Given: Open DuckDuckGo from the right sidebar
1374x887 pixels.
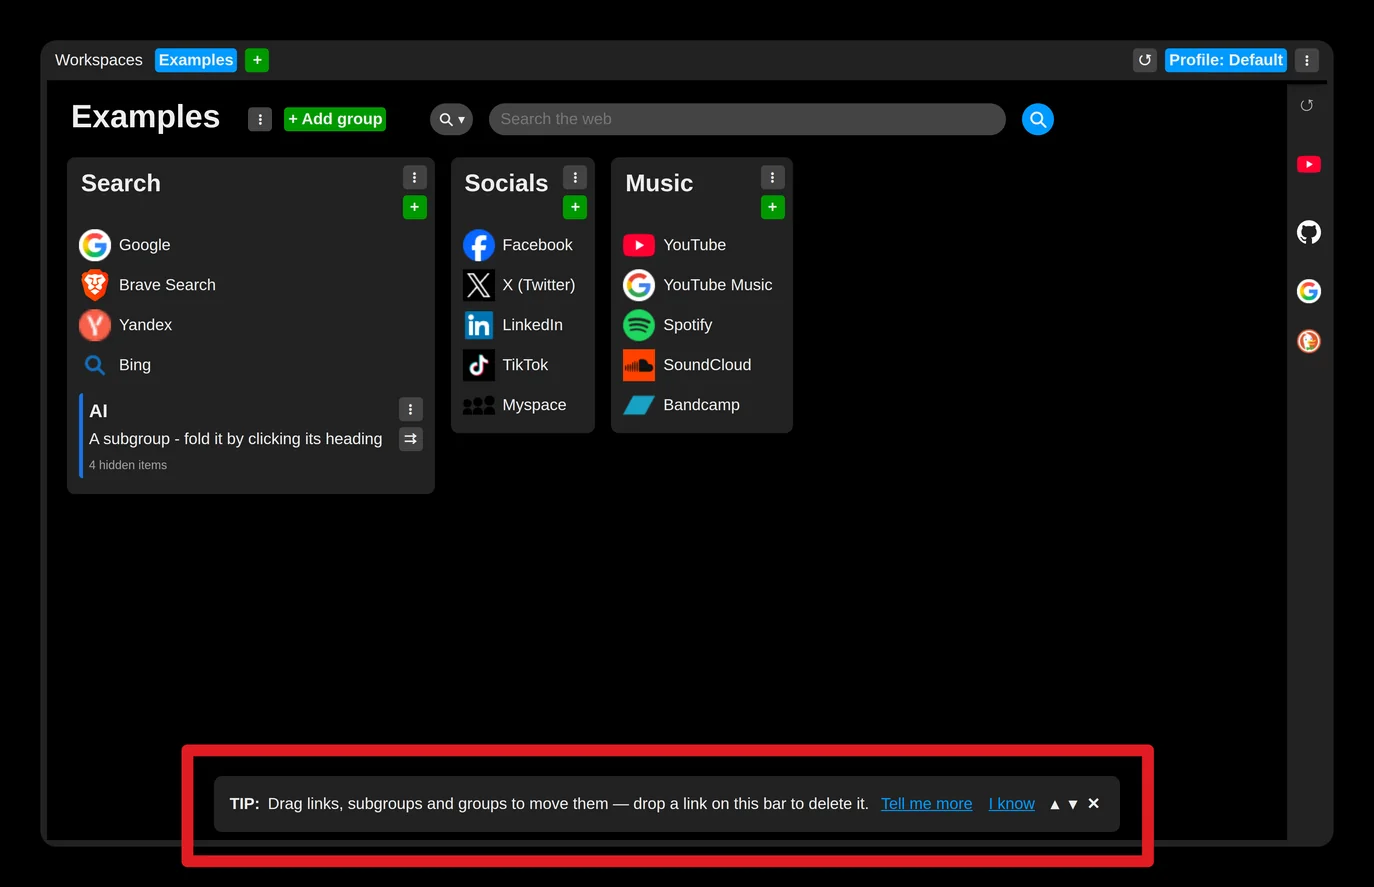Looking at the screenshot, I should [1309, 341].
